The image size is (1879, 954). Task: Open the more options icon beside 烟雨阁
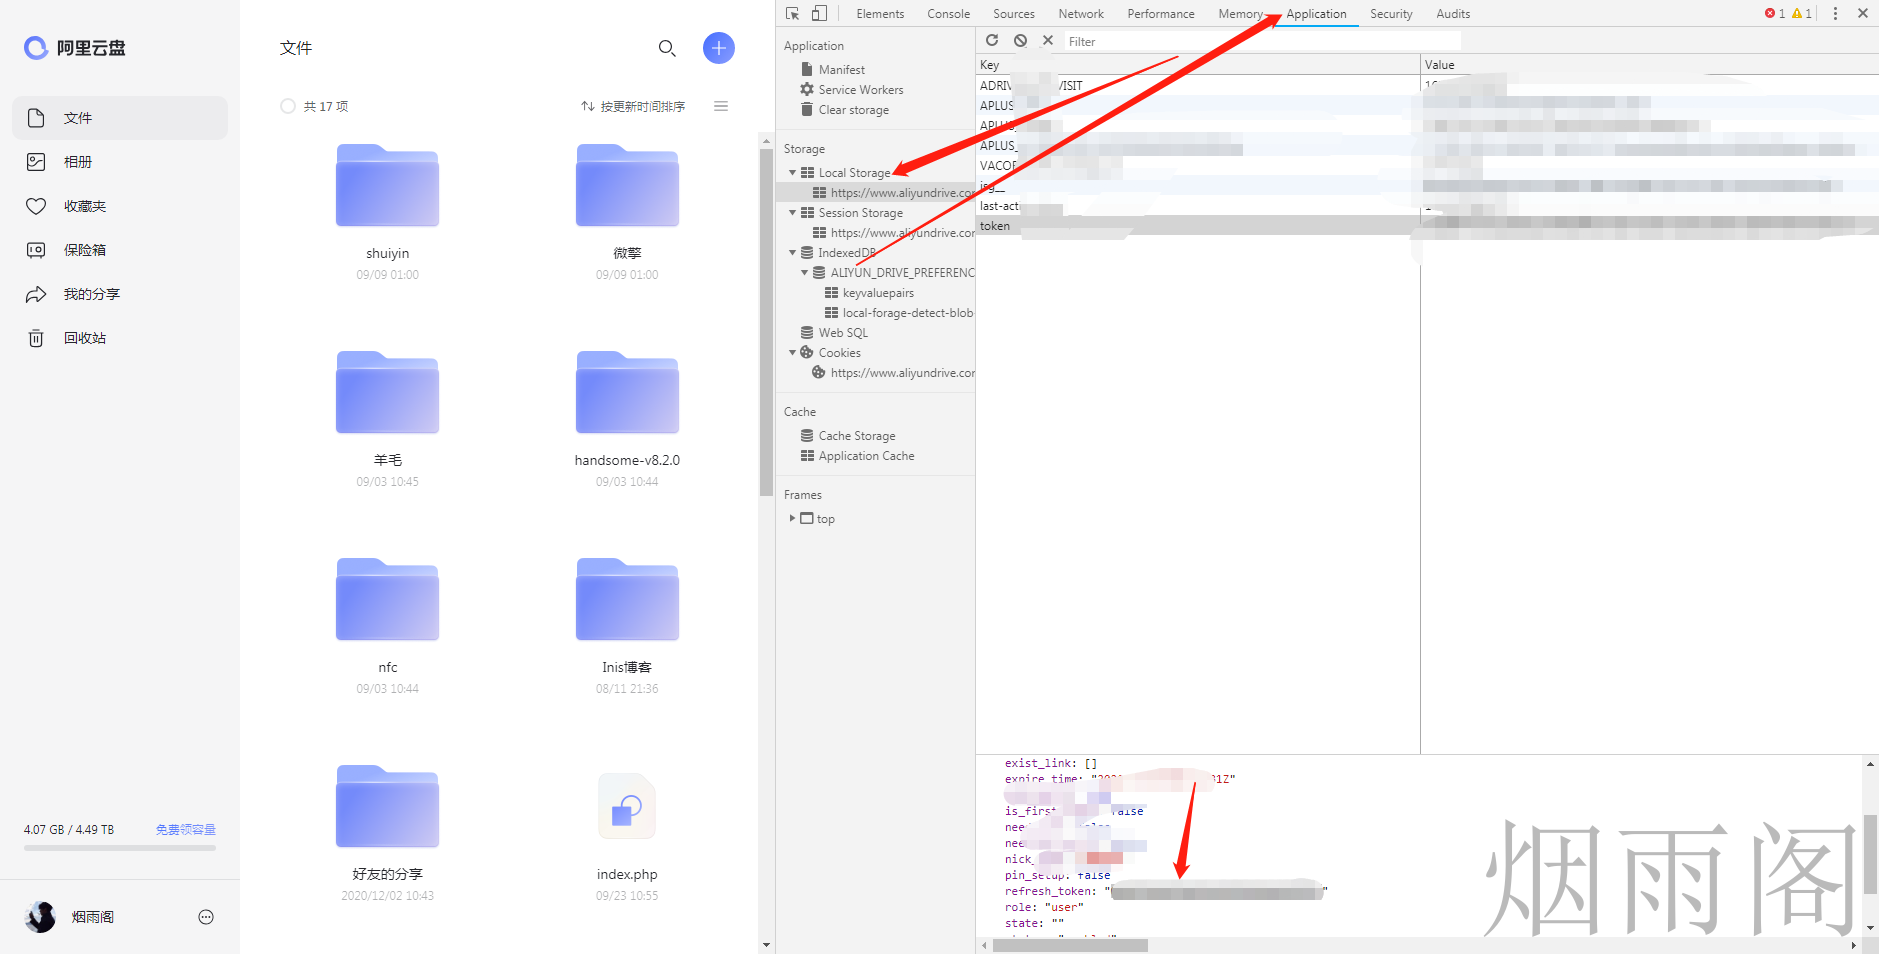point(206,917)
